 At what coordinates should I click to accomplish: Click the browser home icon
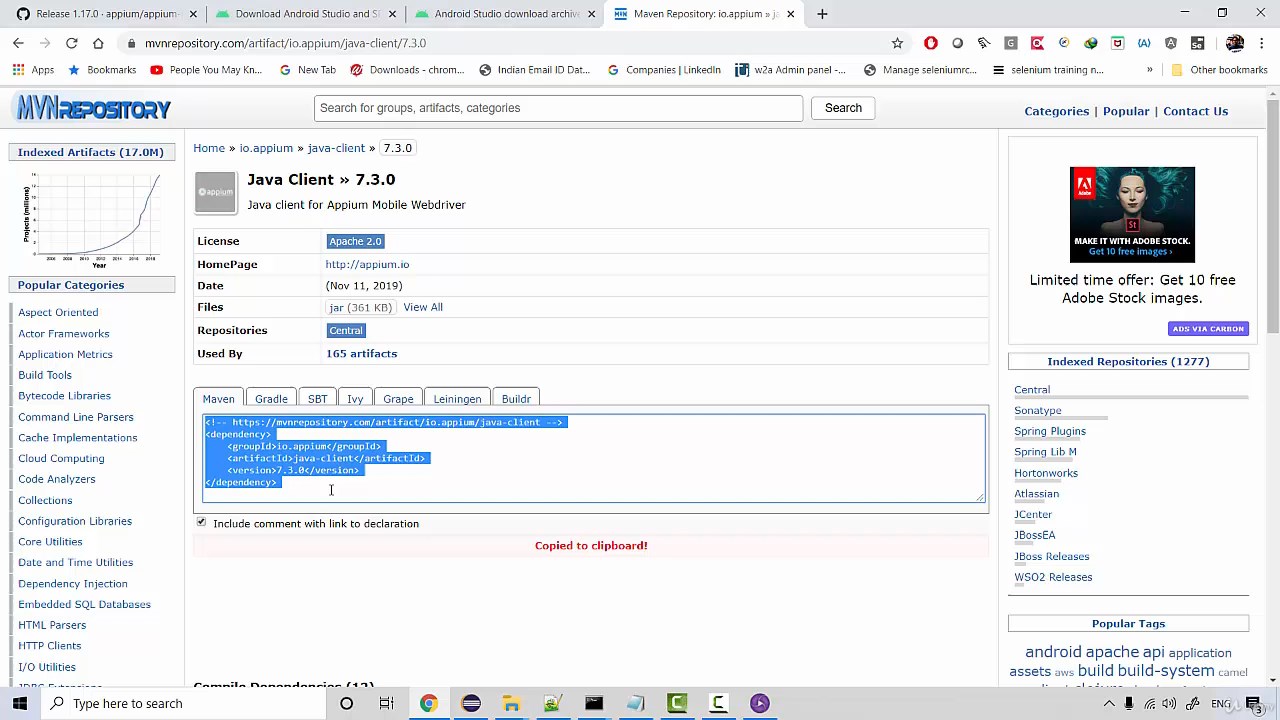tap(98, 43)
